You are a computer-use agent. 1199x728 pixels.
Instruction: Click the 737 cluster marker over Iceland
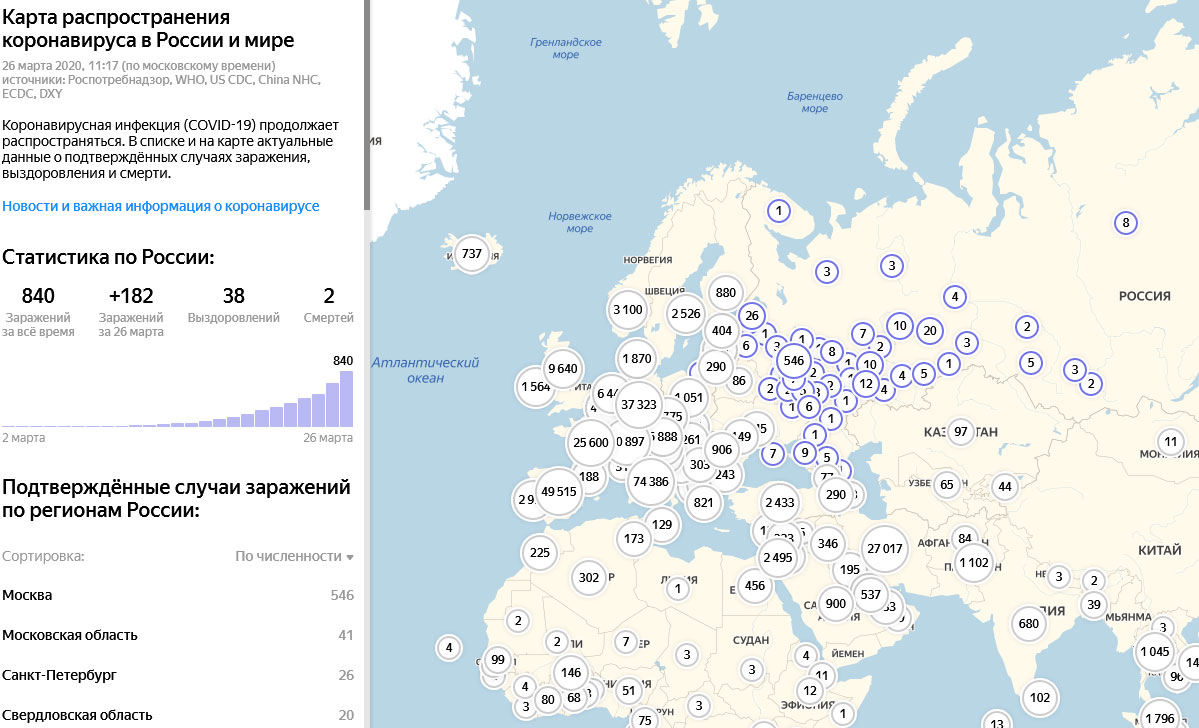tap(472, 254)
